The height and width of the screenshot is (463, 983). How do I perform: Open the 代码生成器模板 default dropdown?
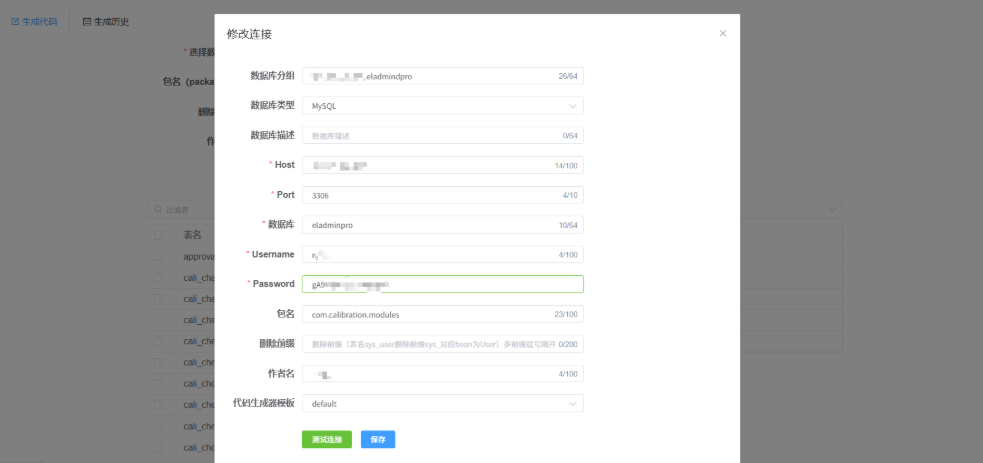(x=443, y=403)
